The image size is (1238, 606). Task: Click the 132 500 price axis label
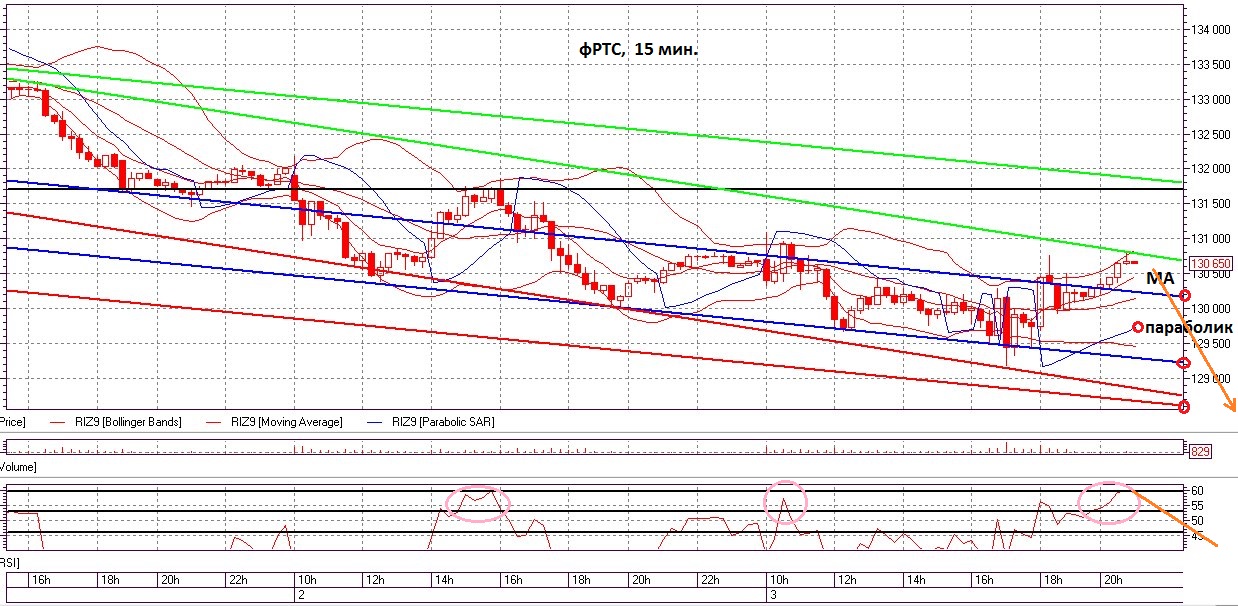coord(1210,135)
